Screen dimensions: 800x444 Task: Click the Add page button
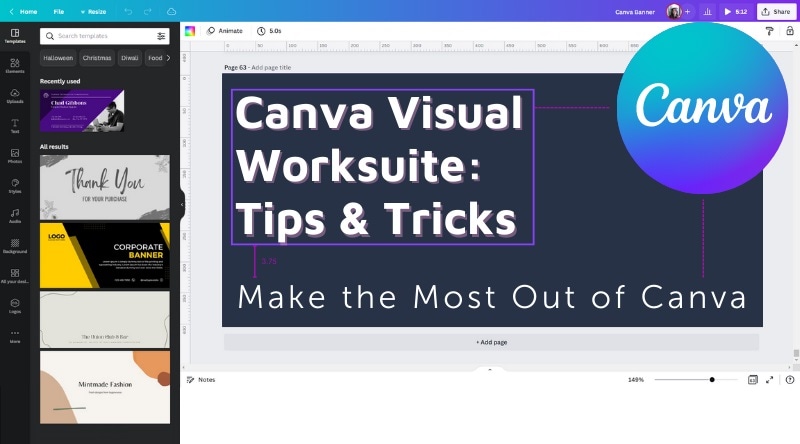[x=491, y=342]
